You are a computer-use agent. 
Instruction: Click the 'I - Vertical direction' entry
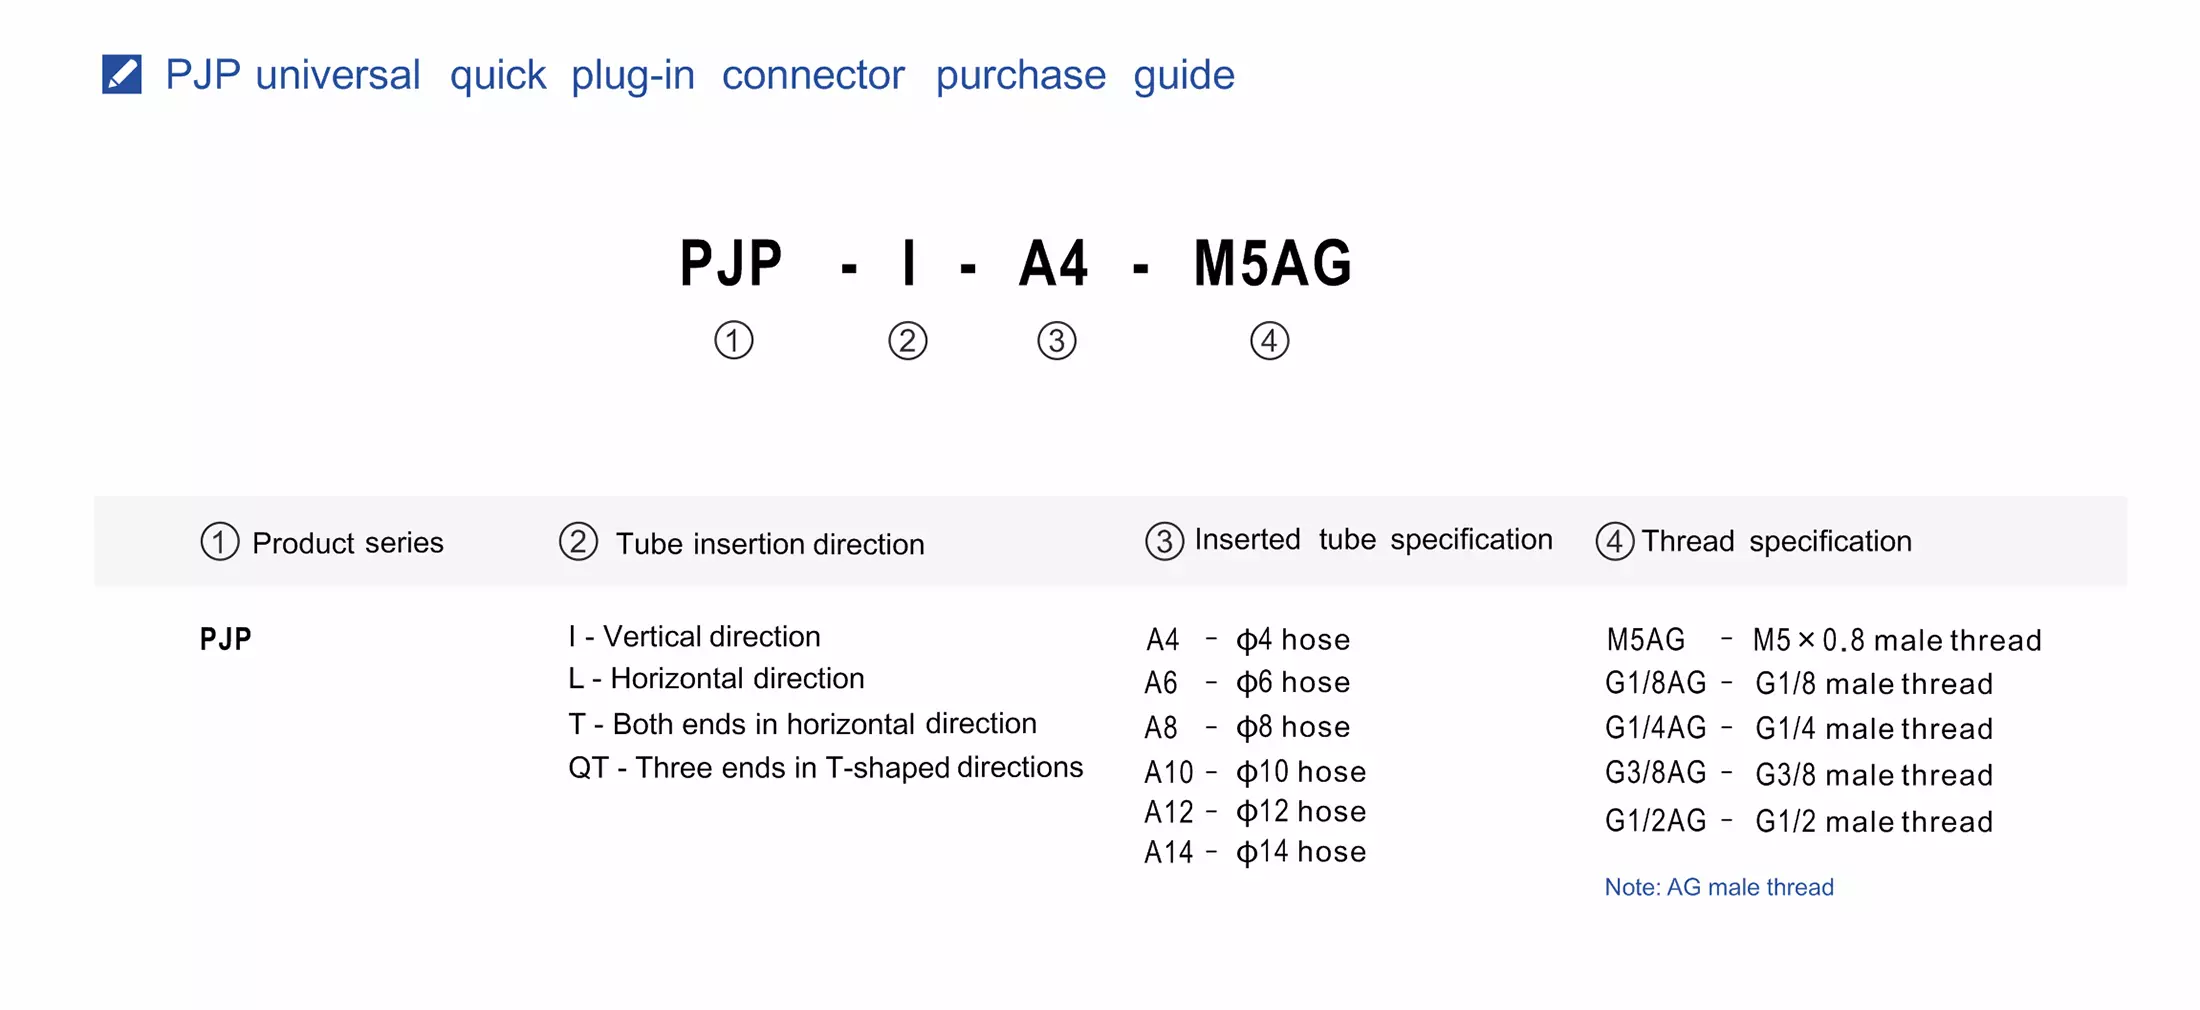pos(694,636)
